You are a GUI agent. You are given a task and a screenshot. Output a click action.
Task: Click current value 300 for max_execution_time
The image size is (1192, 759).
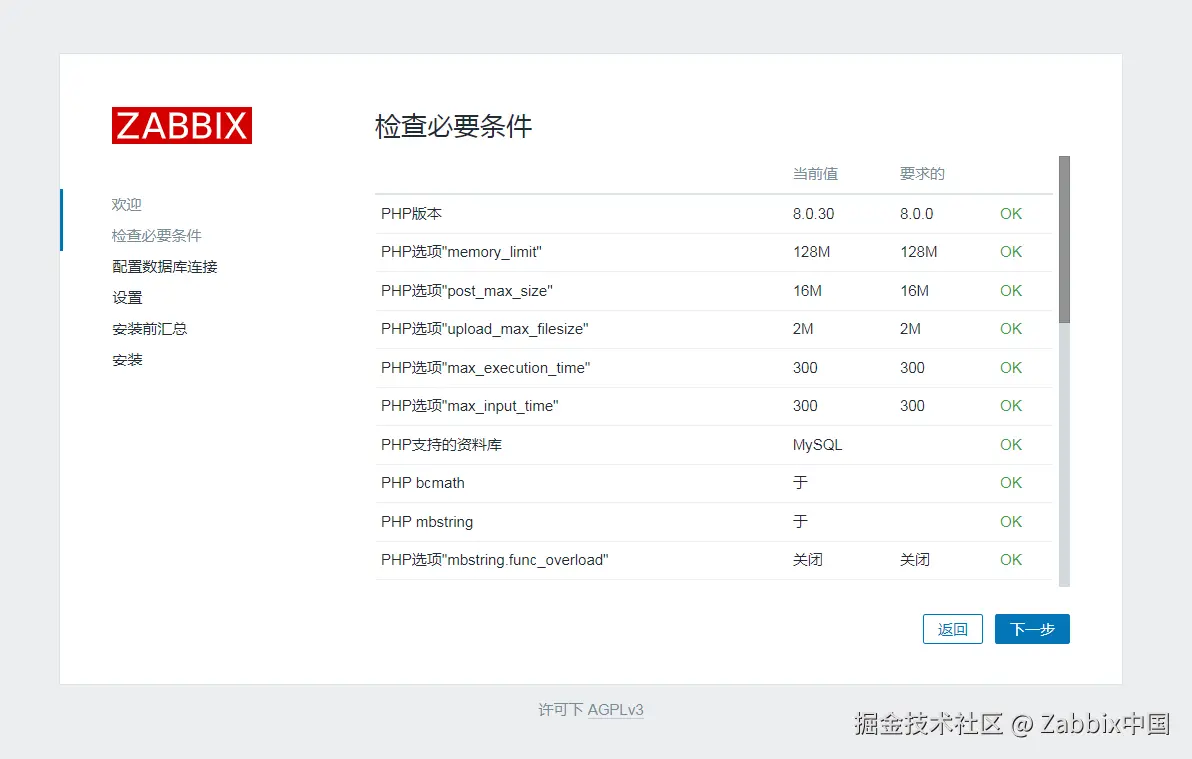click(805, 368)
